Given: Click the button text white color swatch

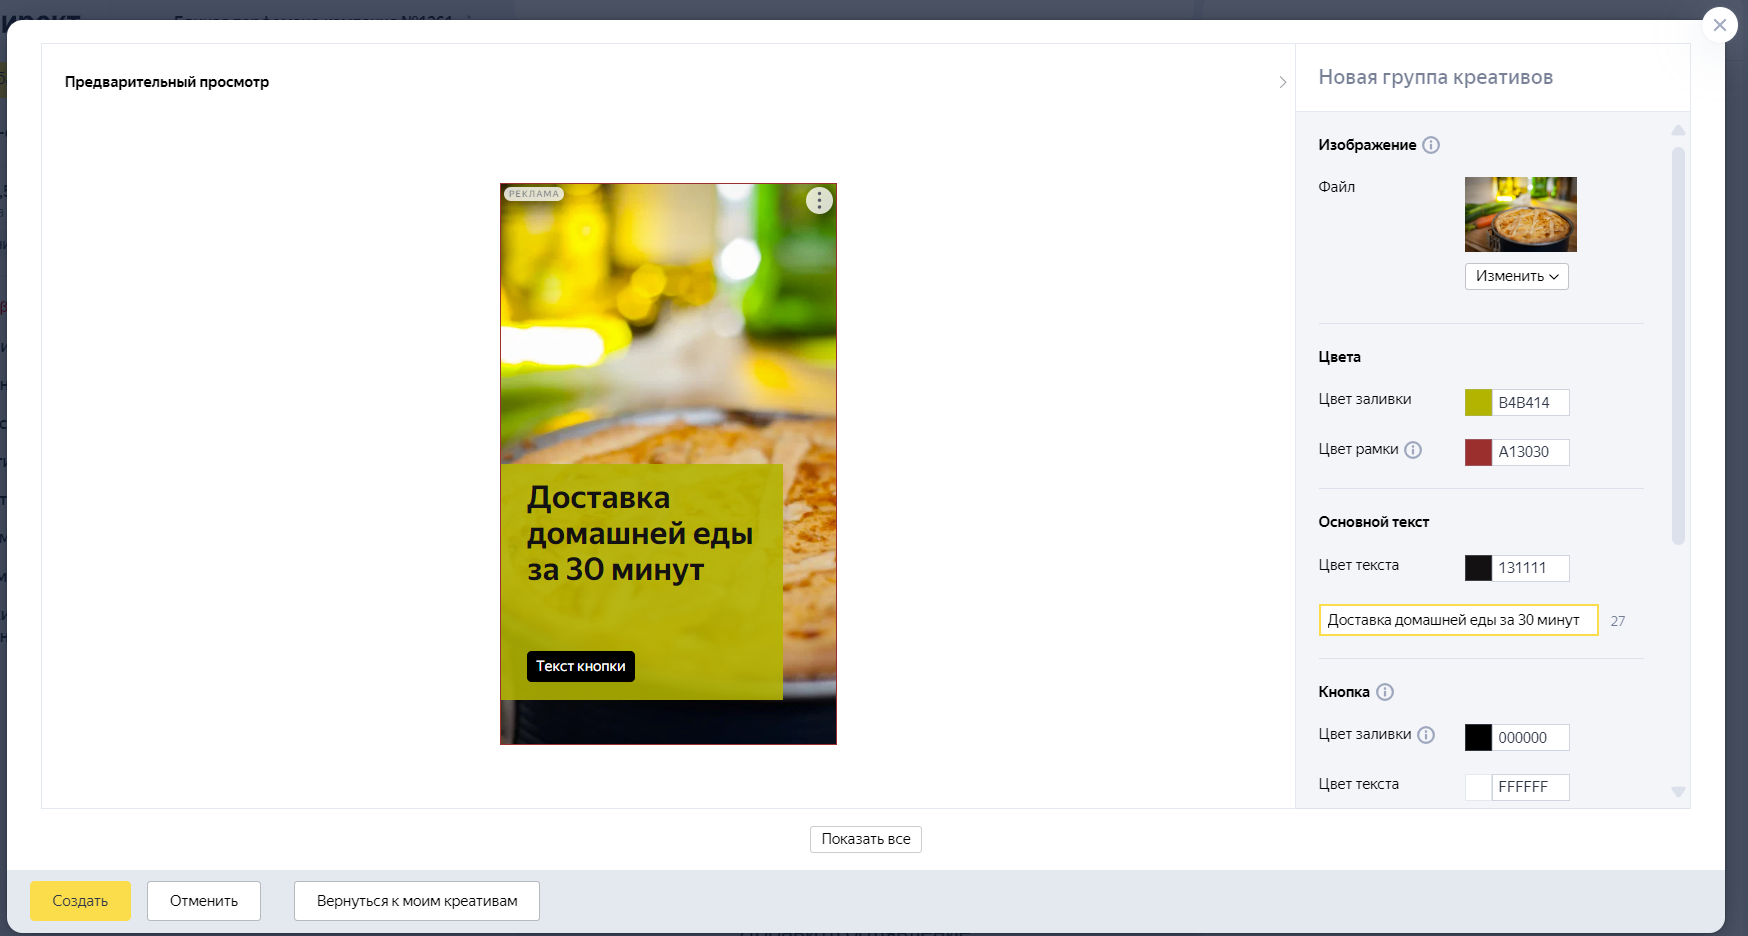Looking at the screenshot, I should pos(1478,787).
